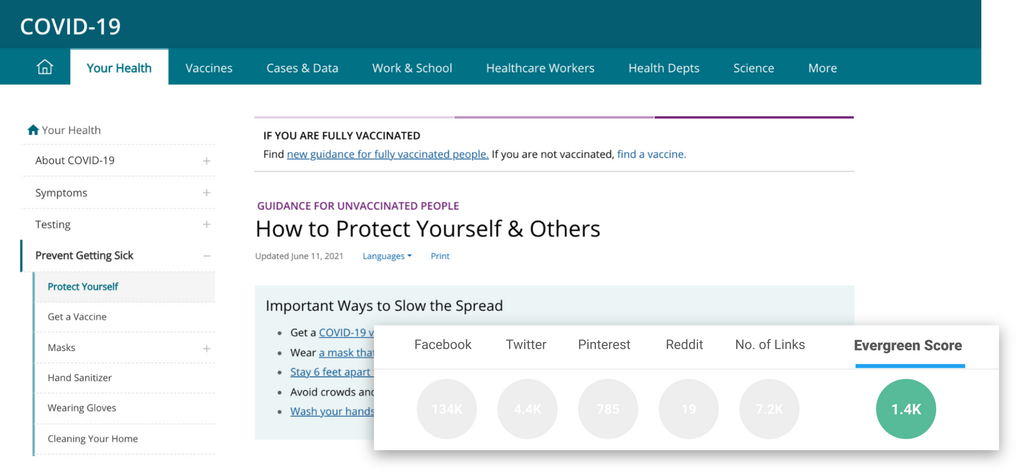Open new guidance for fully vaccinated people link
1024x476 pixels.
click(x=388, y=154)
